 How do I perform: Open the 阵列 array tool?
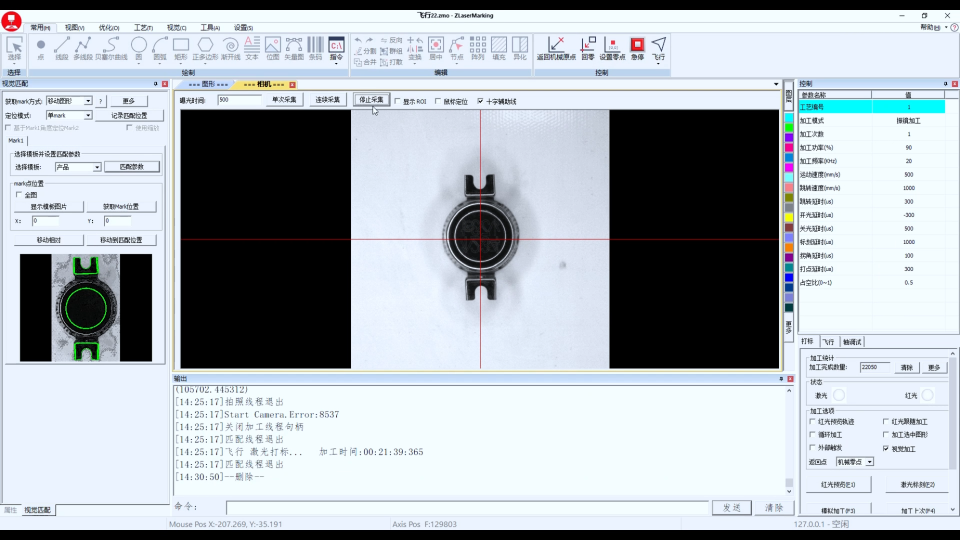(x=478, y=49)
